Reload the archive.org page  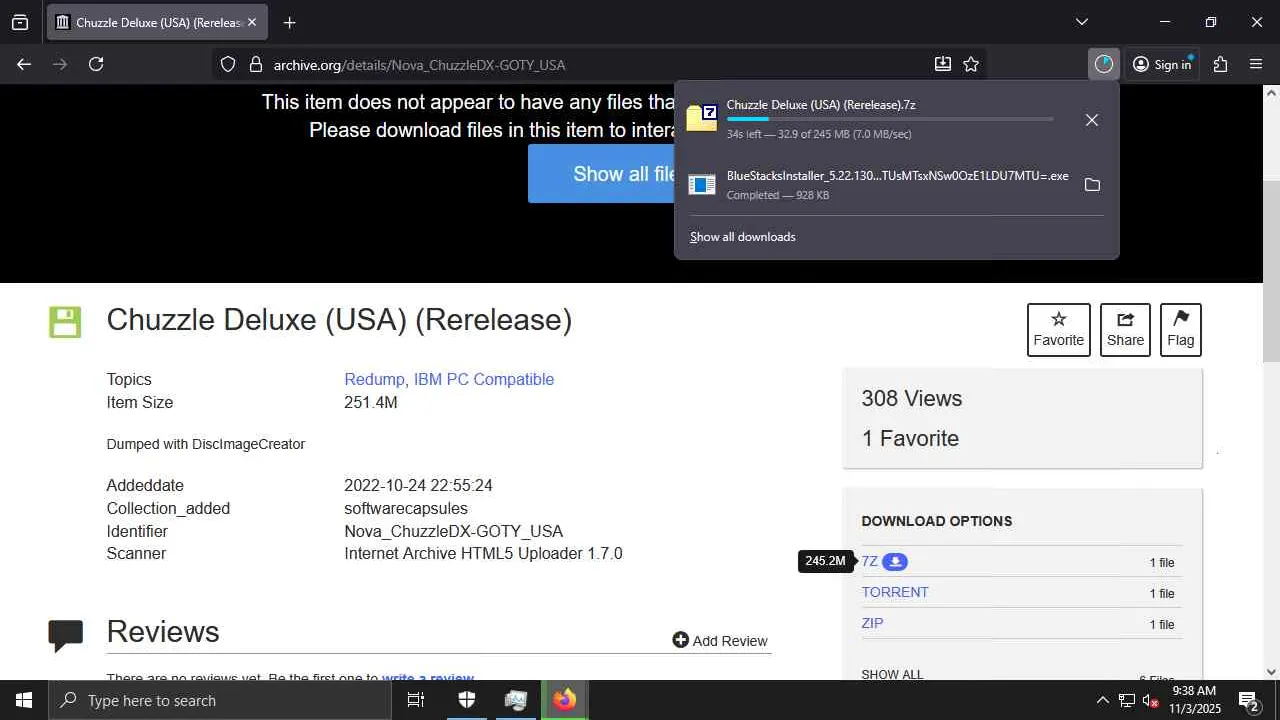click(x=96, y=64)
